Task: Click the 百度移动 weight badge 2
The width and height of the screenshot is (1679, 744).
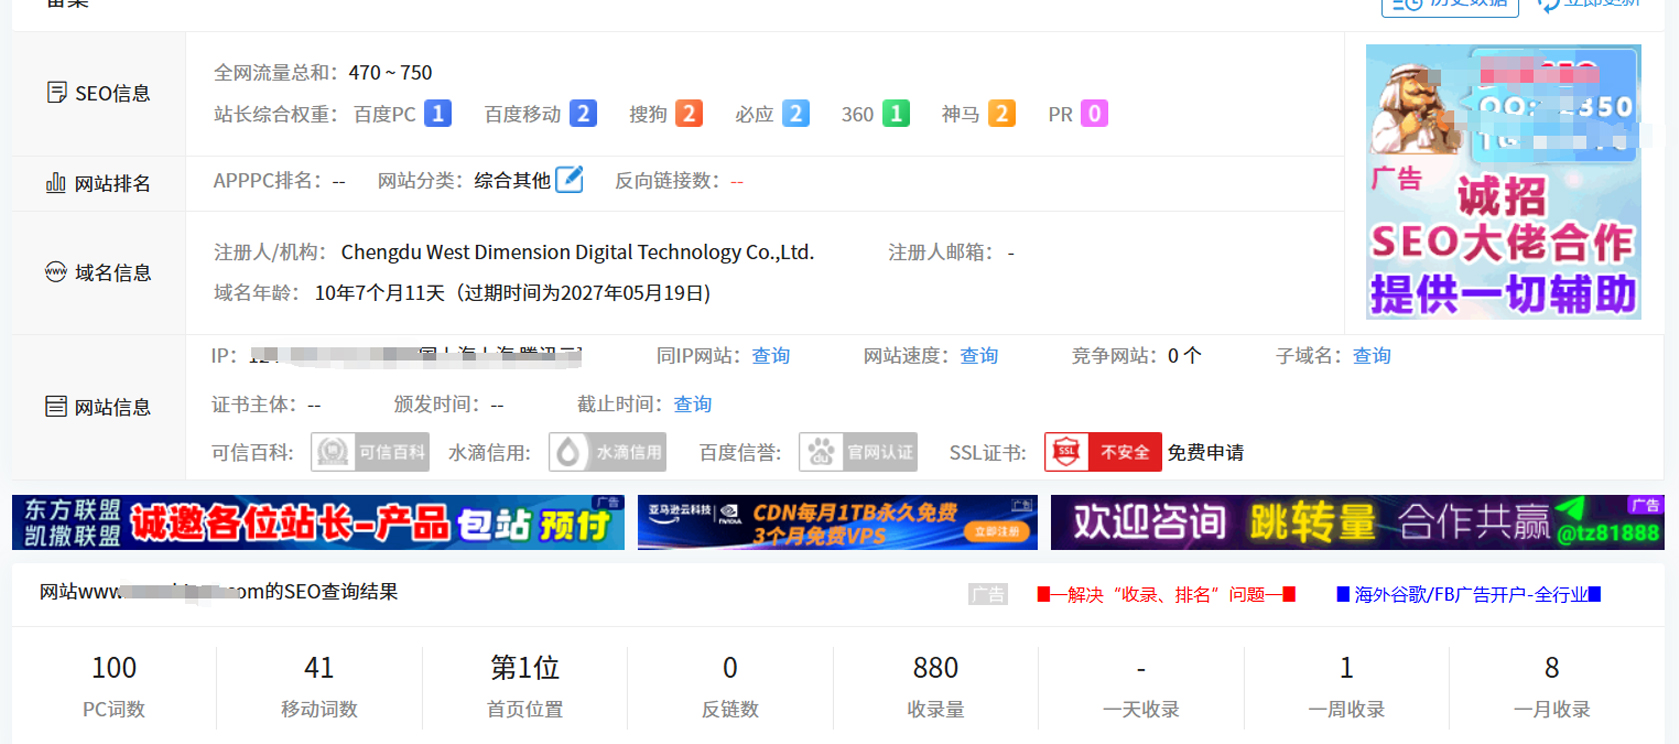Action: [583, 114]
